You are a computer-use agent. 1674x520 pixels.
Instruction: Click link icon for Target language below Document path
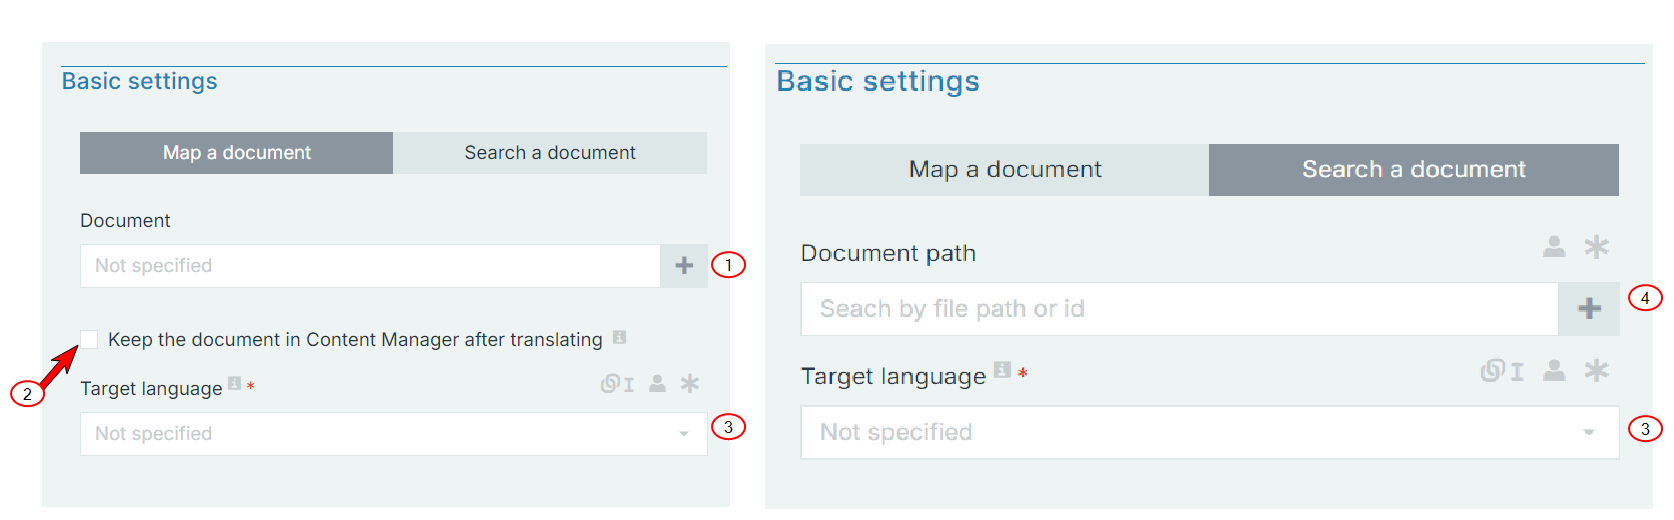(1502, 372)
